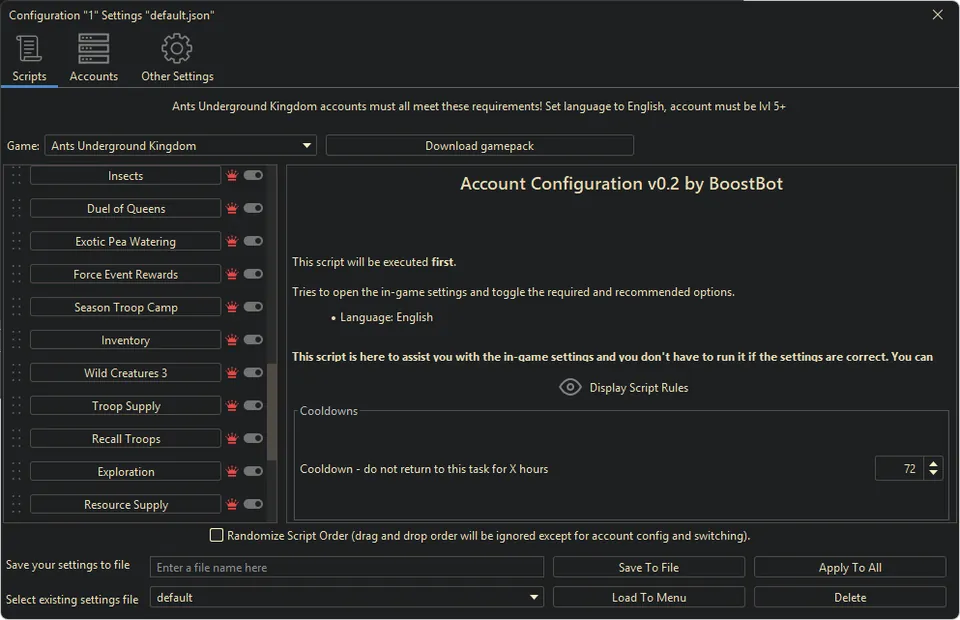Select the Inventory script
The width and height of the screenshot is (960, 620).
(x=126, y=340)
